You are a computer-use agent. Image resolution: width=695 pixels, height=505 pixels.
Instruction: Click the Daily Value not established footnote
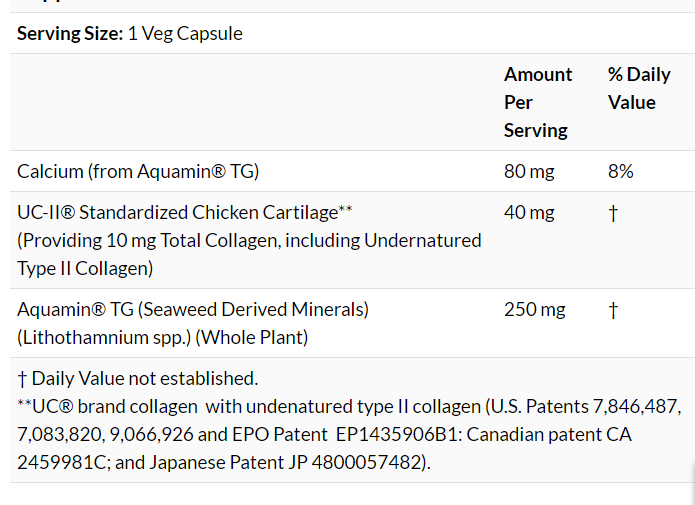tap(138, 378)
